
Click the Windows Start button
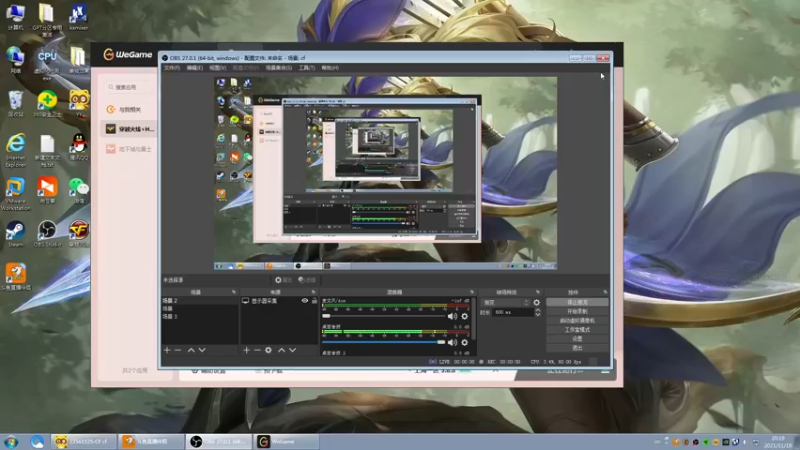coord(11,441)
